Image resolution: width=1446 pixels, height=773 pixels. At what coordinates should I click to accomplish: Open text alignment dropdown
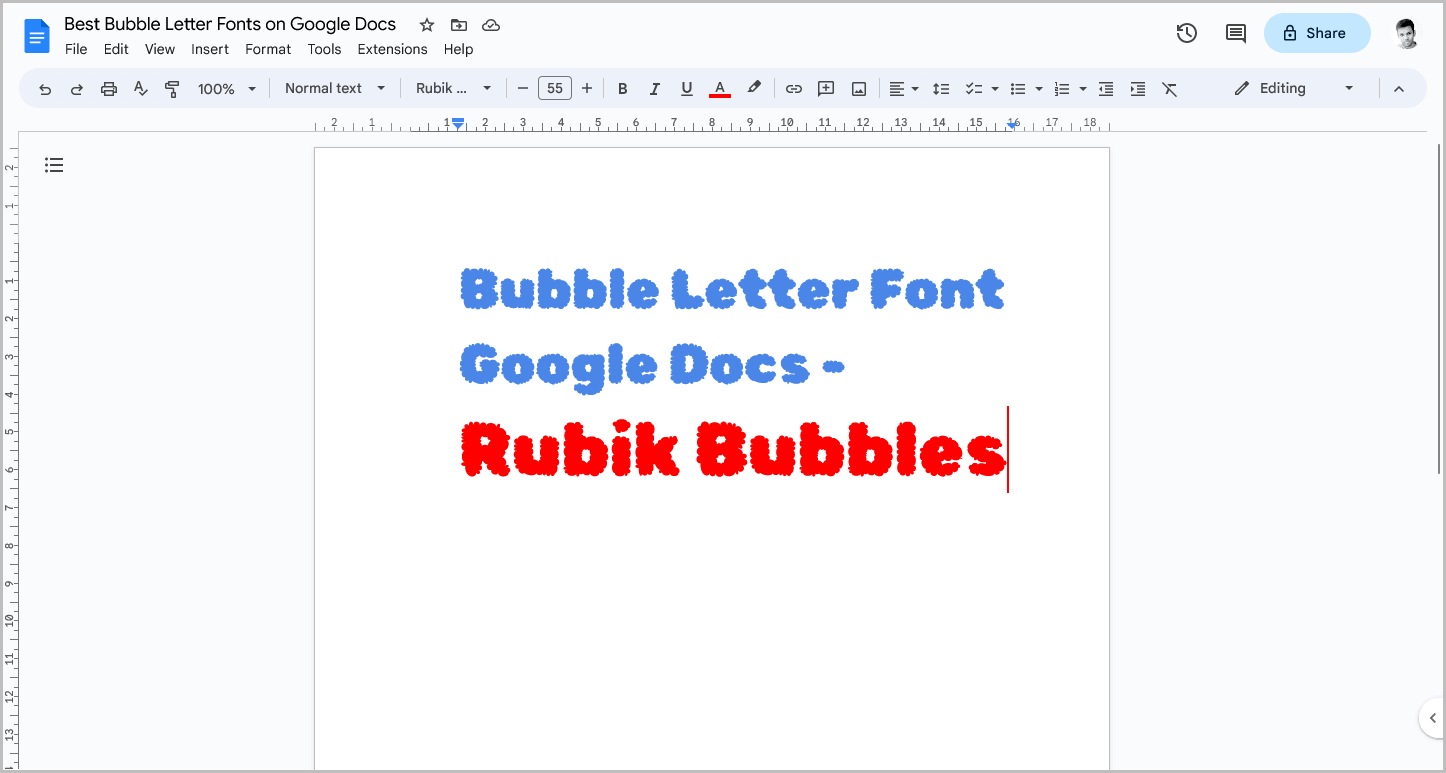pos(904,89)
